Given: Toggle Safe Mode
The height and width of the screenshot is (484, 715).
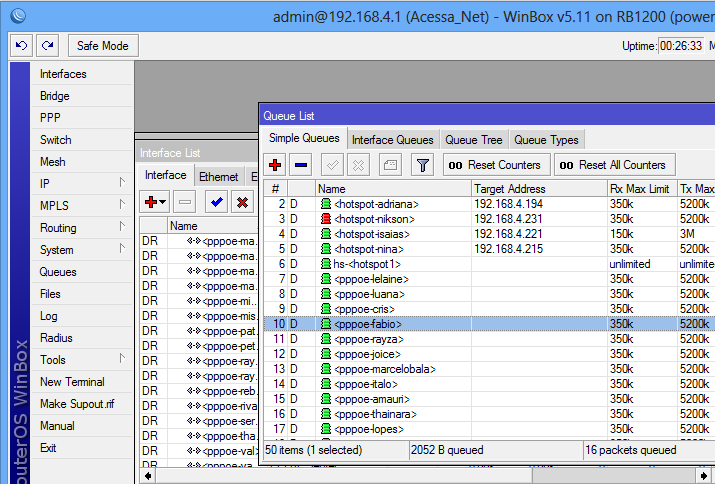Looking at the screenshot, I should coord(103,46).
